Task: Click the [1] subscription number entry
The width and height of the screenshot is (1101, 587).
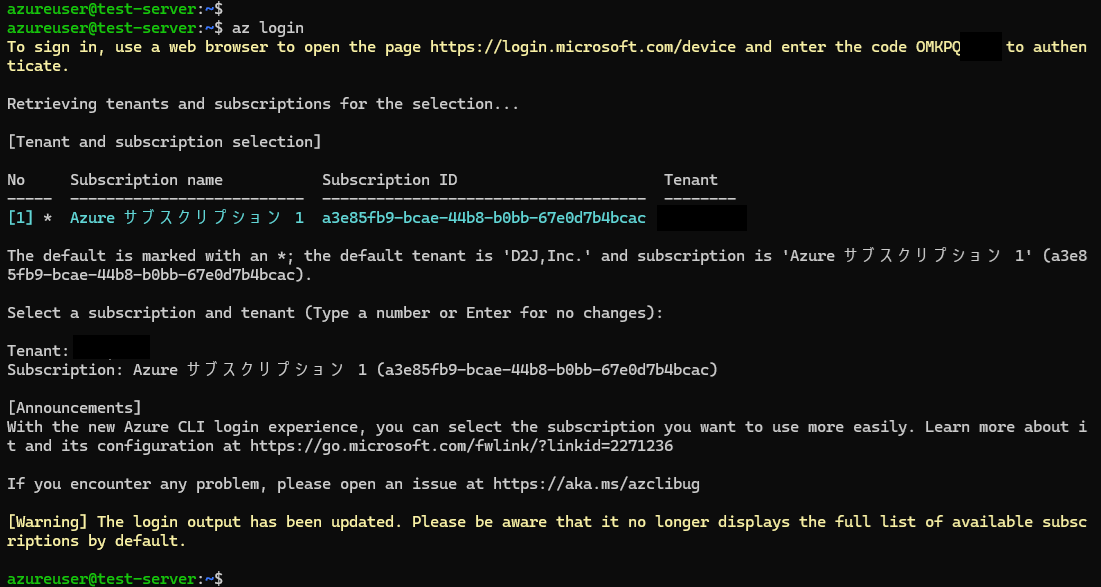Action: (20, 218)
